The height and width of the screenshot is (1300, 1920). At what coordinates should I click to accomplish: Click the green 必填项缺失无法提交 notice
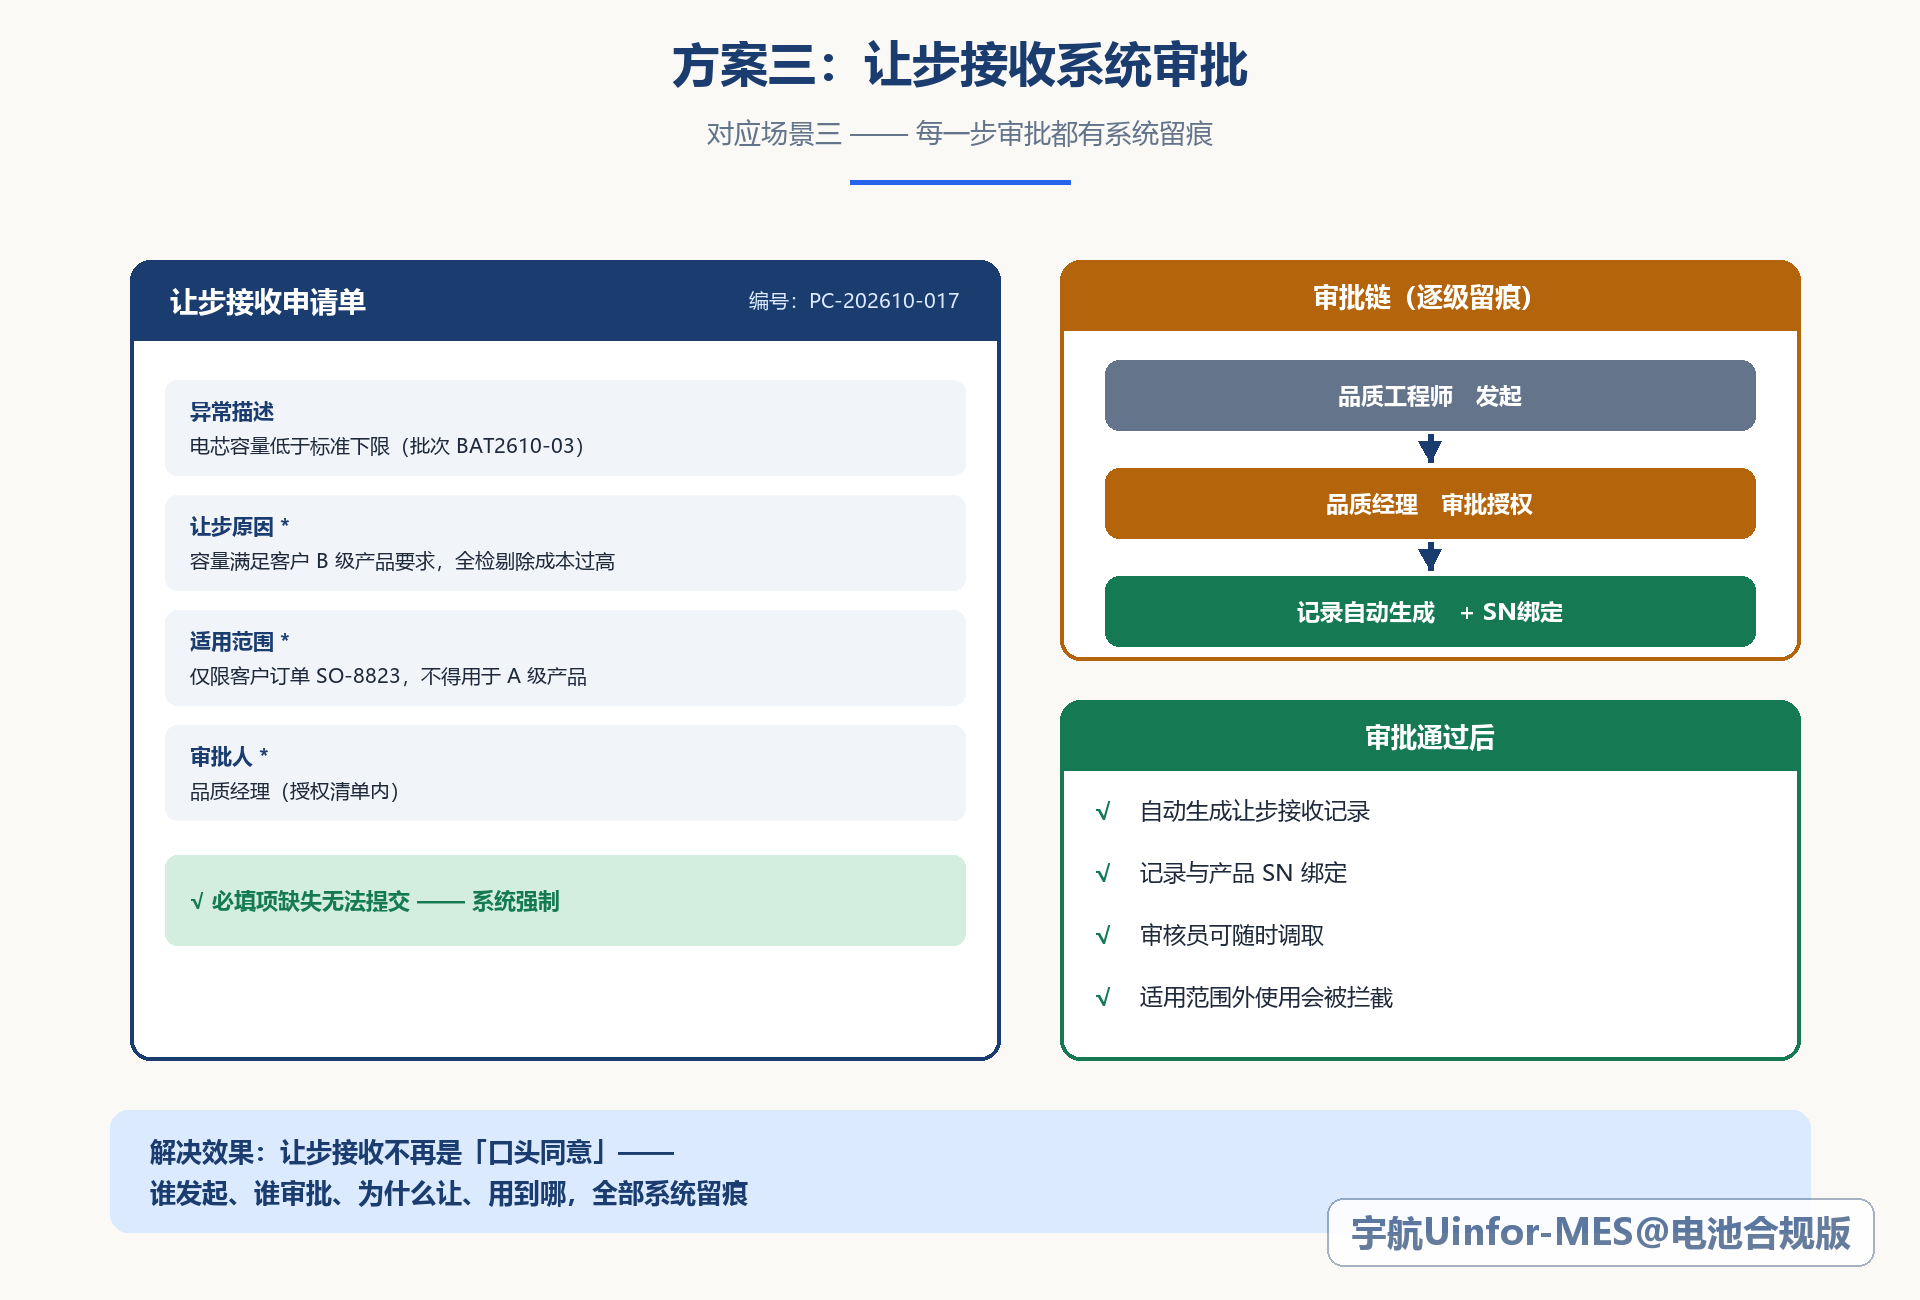565,900
